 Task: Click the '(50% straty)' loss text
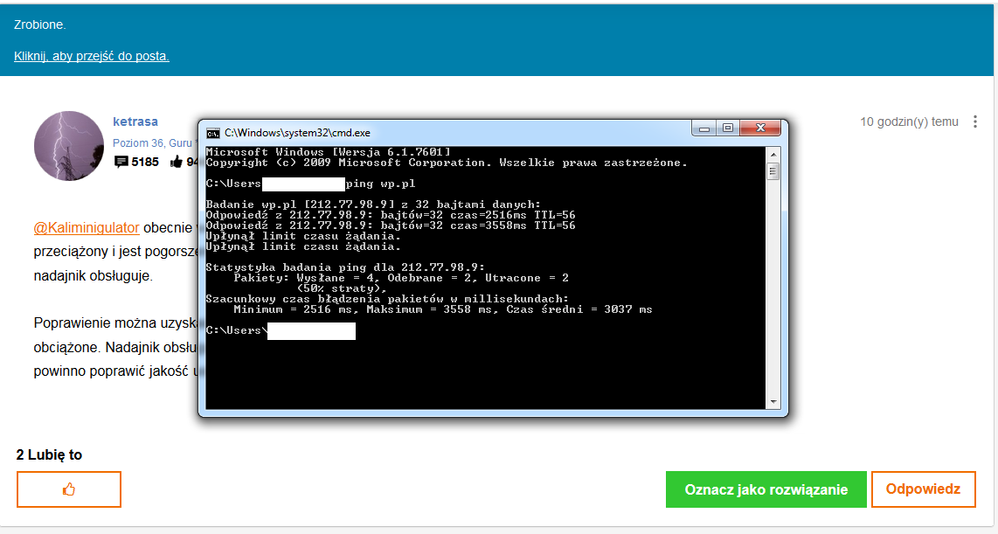[342, 288]
